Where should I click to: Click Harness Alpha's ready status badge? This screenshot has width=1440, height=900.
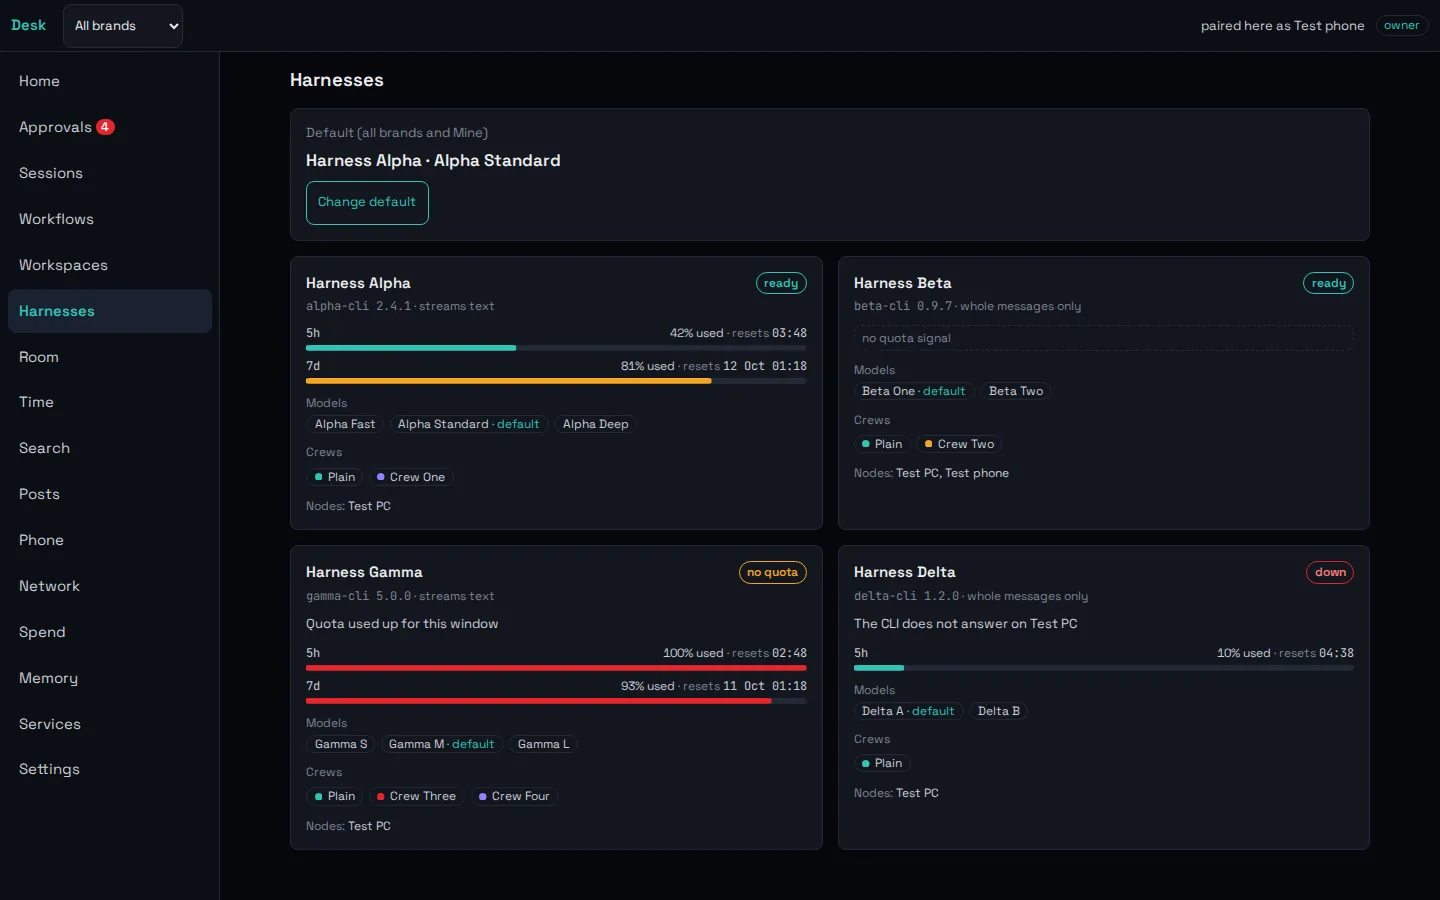[x=781, y=284]
